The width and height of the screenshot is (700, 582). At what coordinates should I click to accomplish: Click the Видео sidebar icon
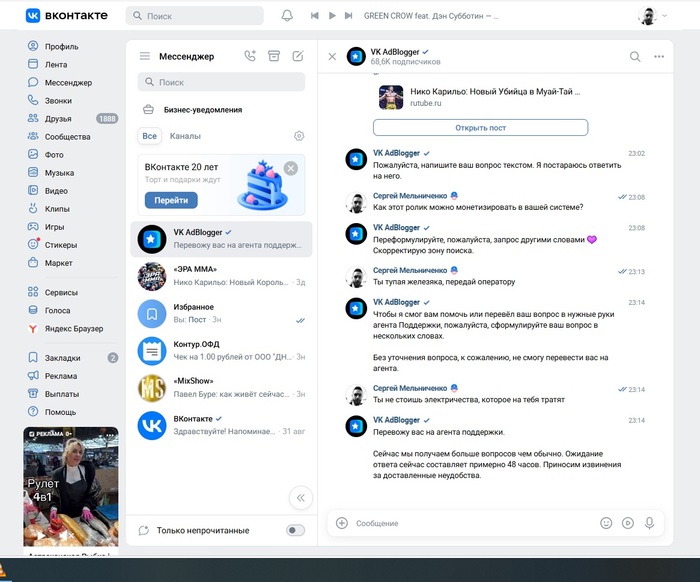[33, 191]
